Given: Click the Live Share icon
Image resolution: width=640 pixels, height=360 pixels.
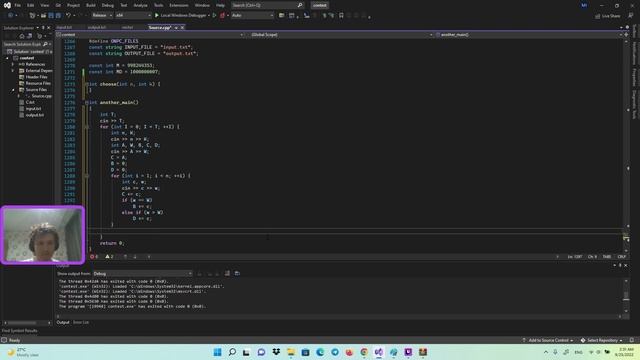Looking at the screenshot, I should [x=598, y=16].
